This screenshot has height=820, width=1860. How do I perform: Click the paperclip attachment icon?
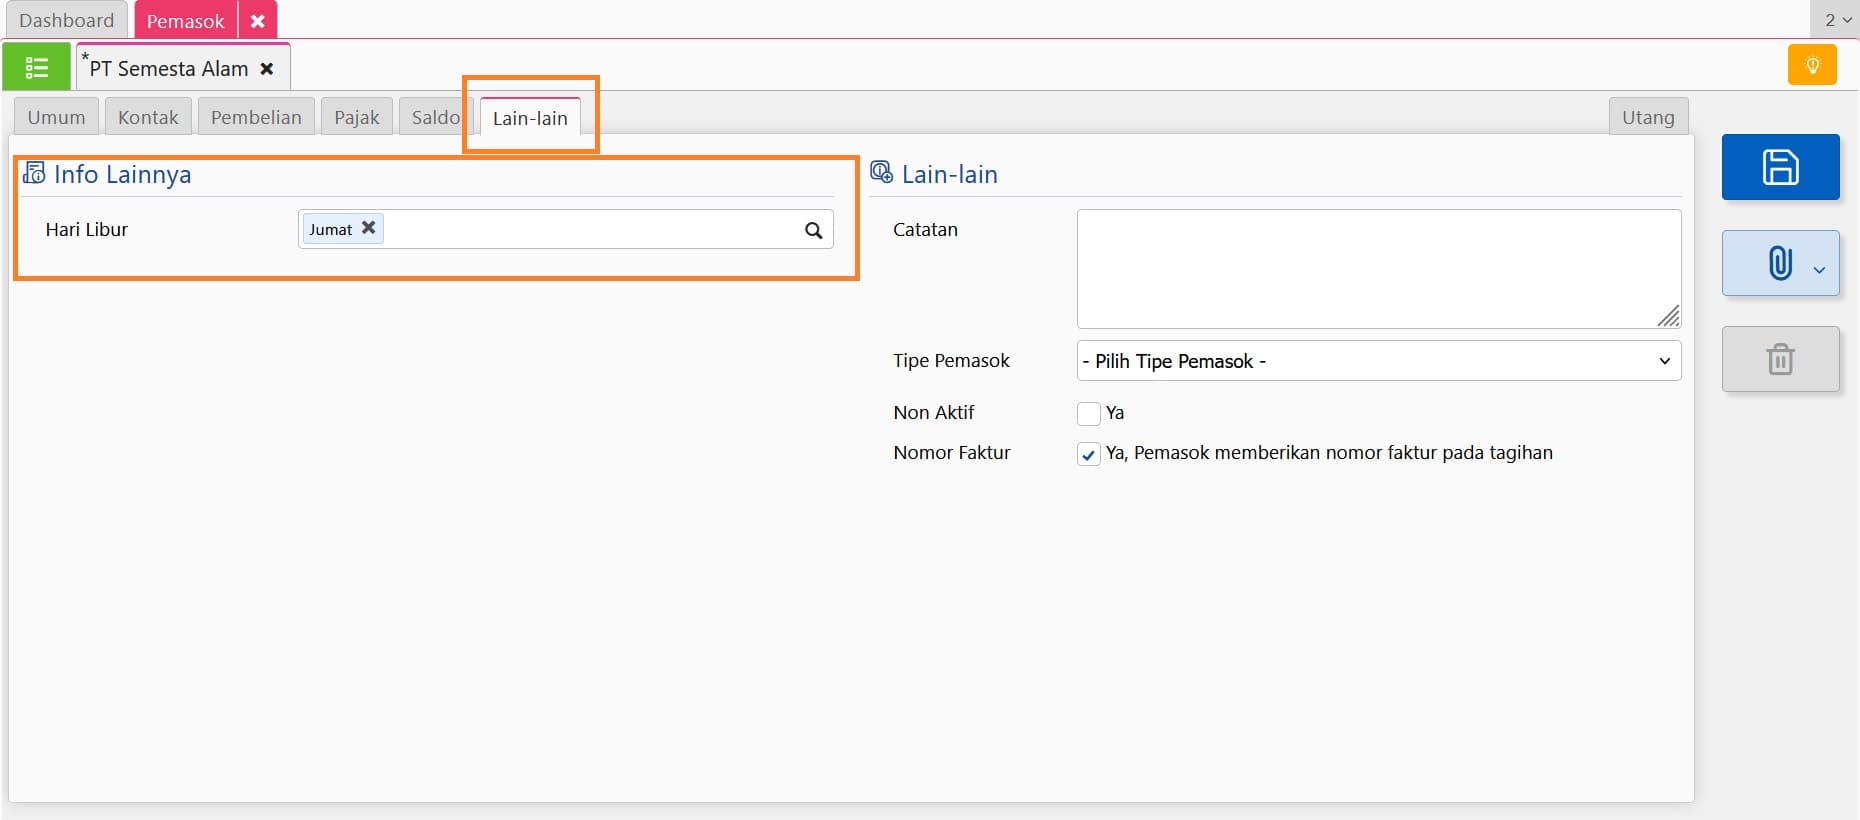click(1780, 263)
